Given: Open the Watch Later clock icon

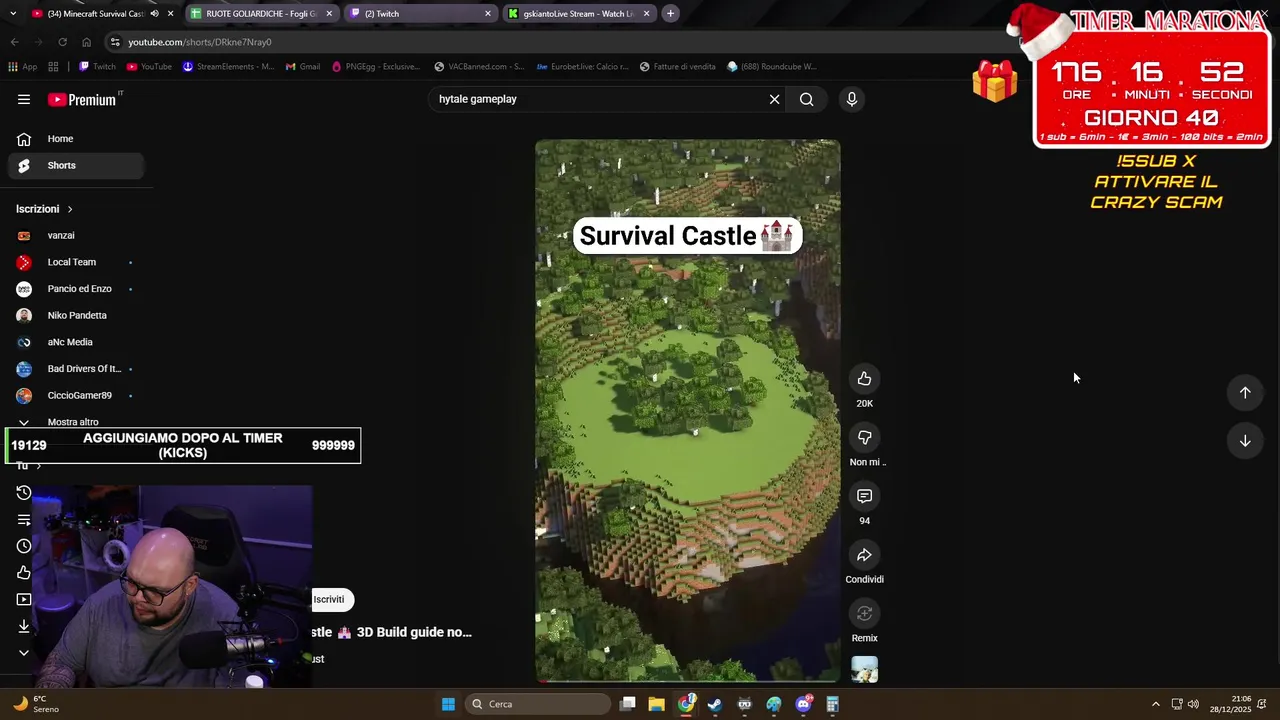Looking at the screenshot, I should [x=24, y=546].
